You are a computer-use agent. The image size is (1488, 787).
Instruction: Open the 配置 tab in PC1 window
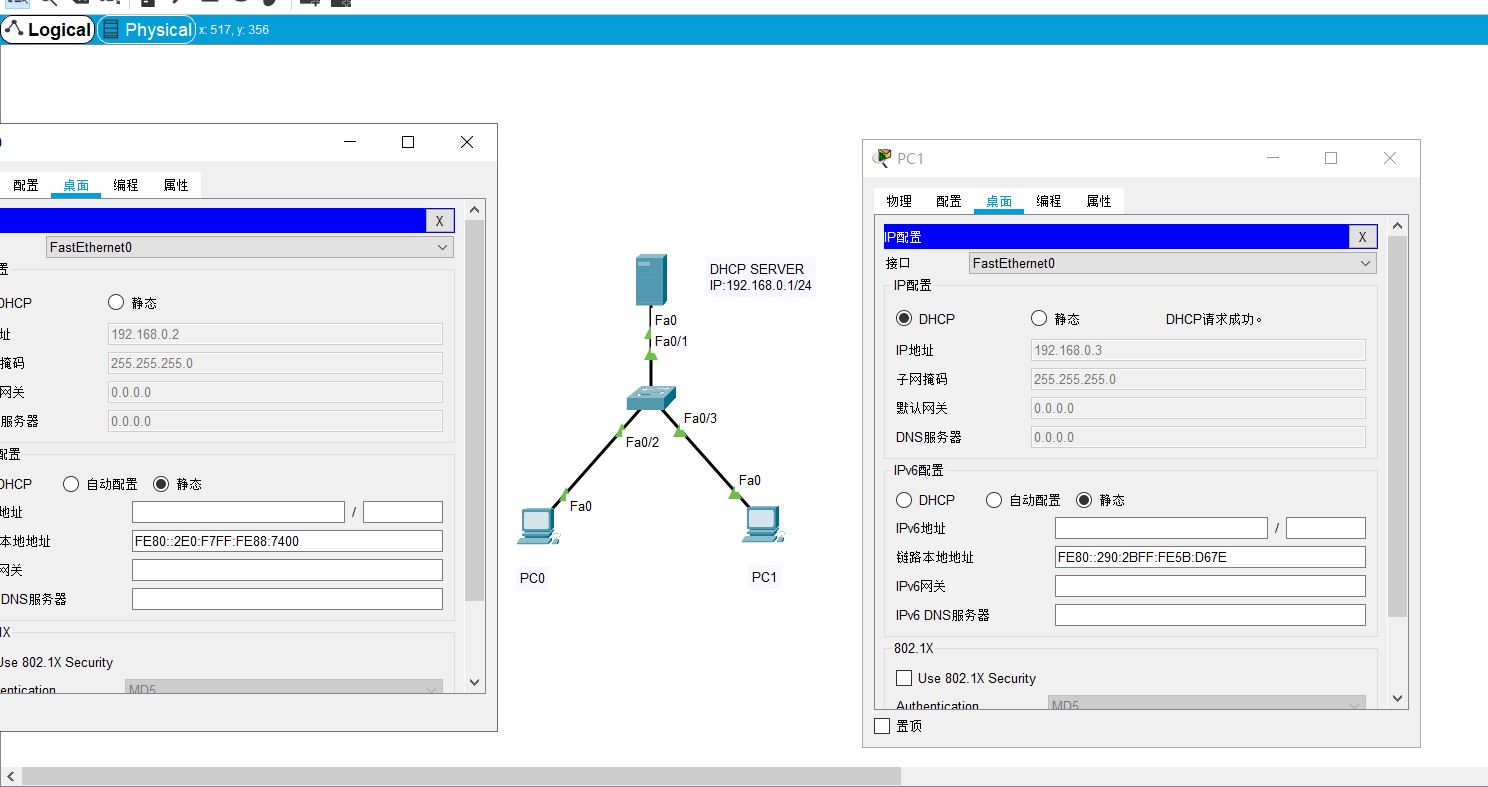949,201
